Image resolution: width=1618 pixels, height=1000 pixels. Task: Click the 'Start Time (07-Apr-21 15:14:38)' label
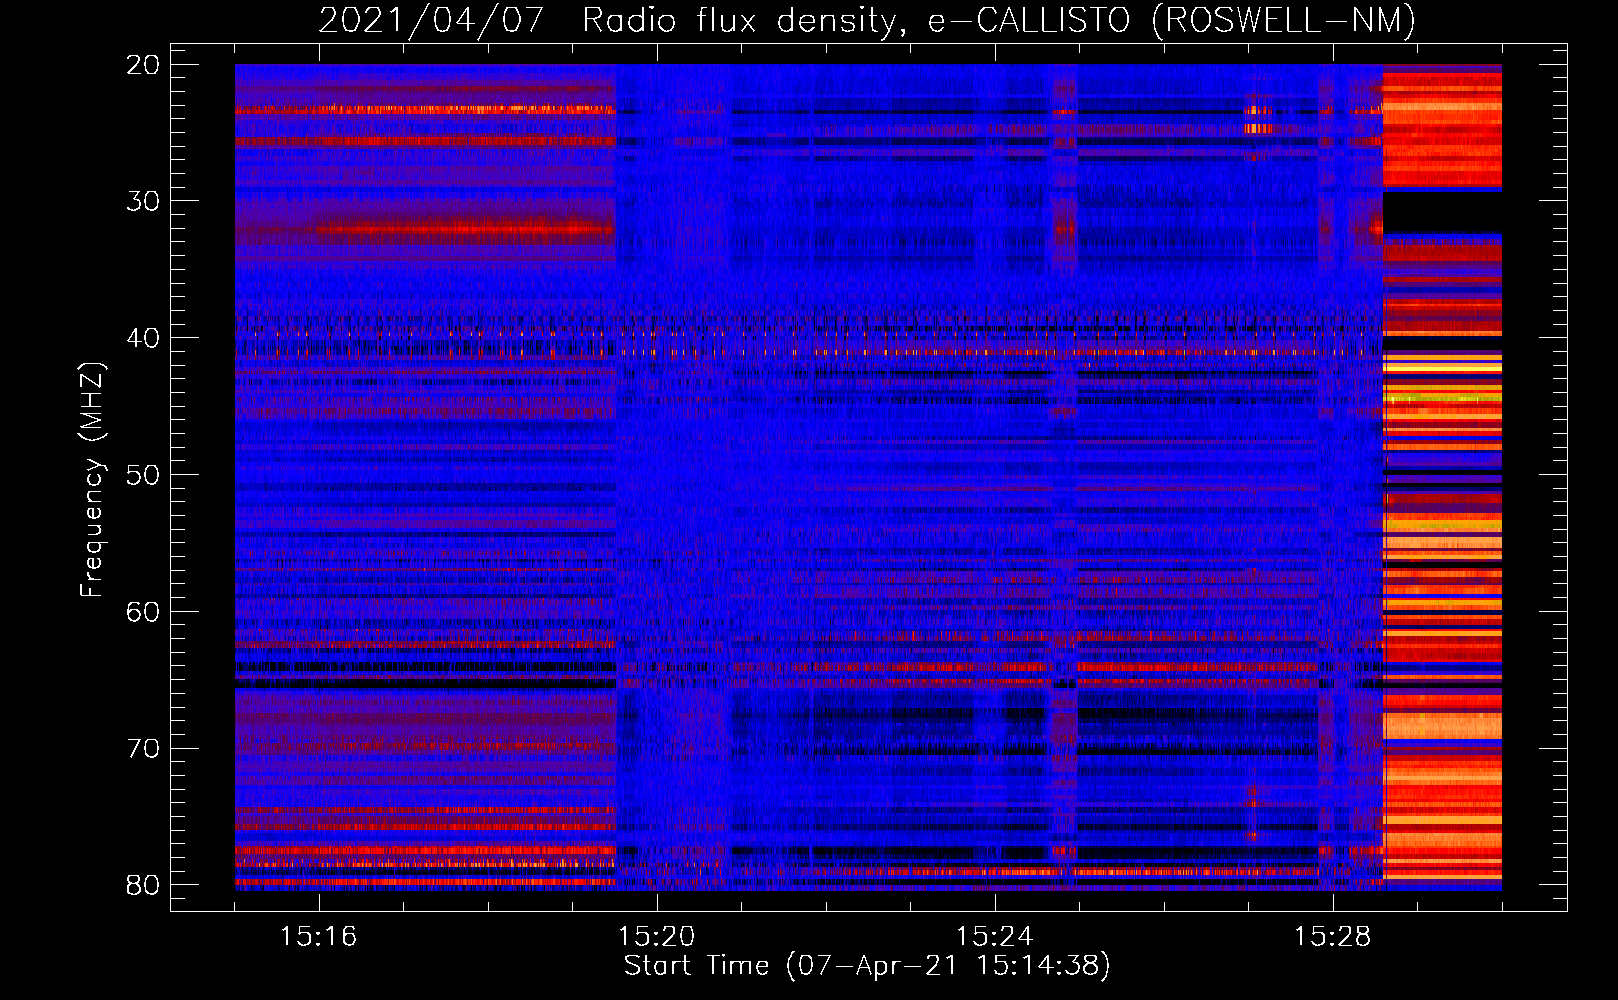867,966
